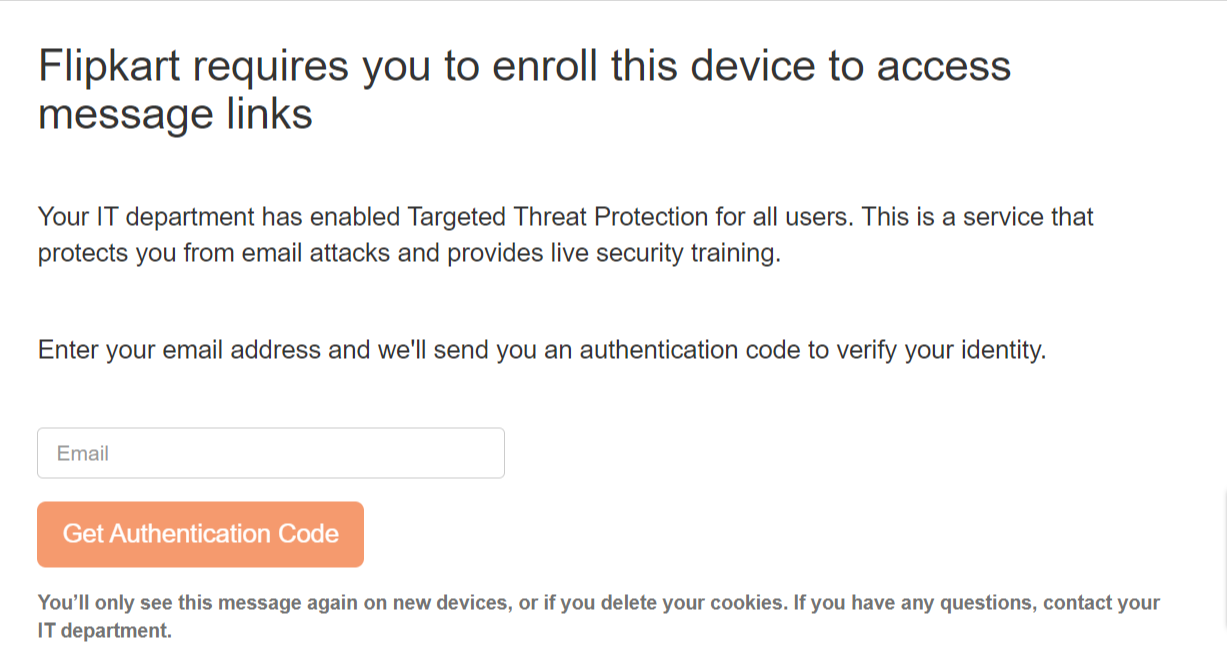Click "message links" on the heading's second line
This screenshot has height=664, width=1227.
175,115
